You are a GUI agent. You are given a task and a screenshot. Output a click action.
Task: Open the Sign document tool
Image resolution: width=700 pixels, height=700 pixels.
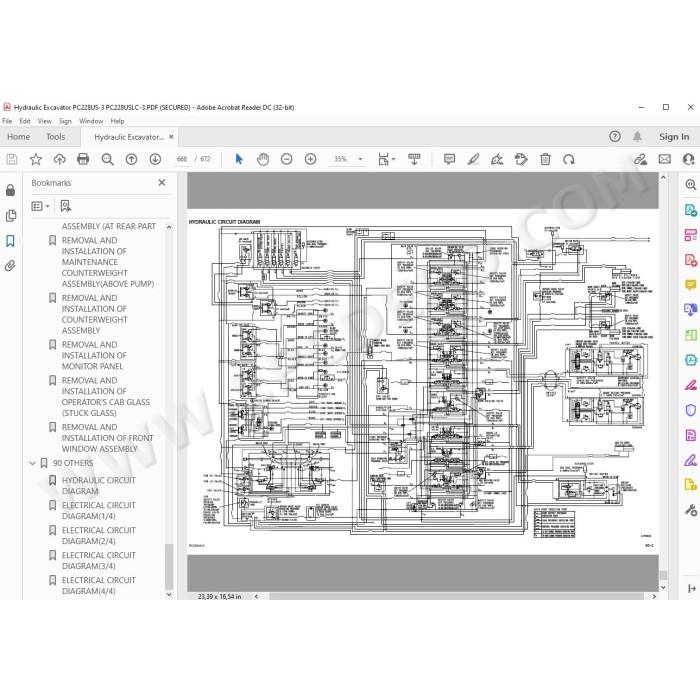[x=497, y=159]
